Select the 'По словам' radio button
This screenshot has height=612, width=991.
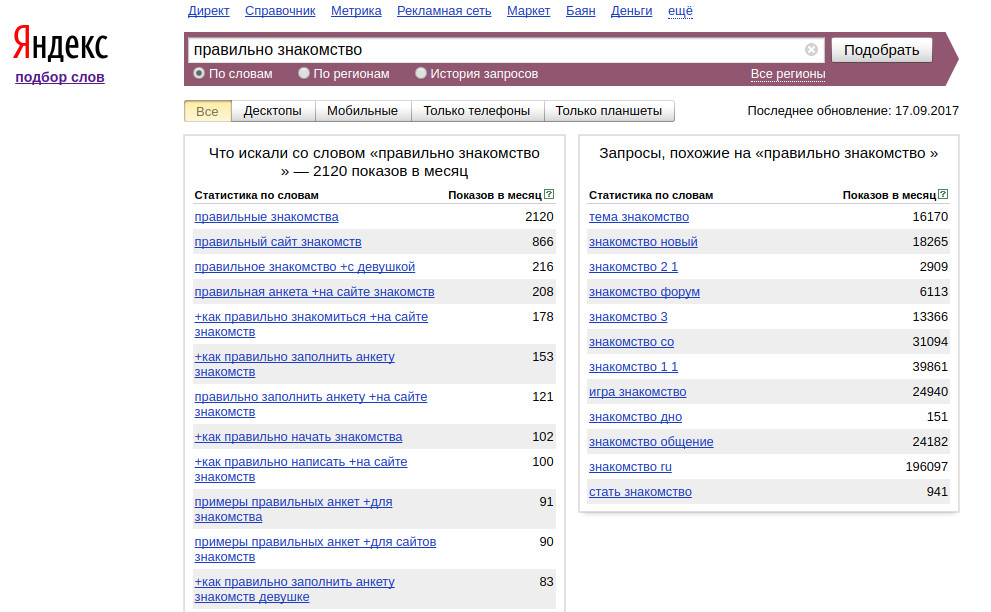tap(199, 73)
